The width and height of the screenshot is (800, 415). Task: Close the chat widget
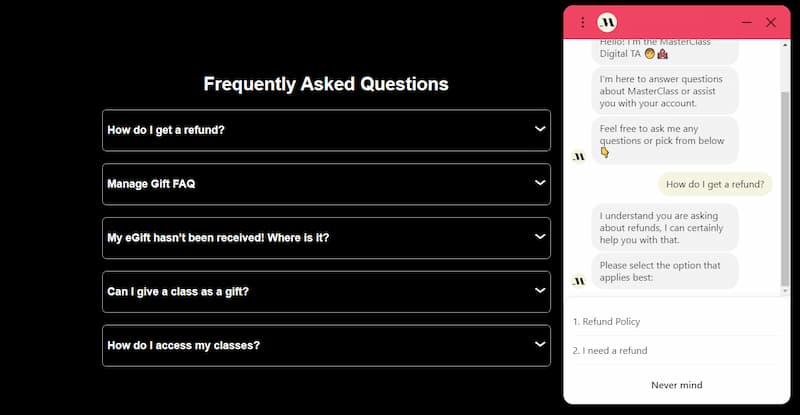click(770, 22)
